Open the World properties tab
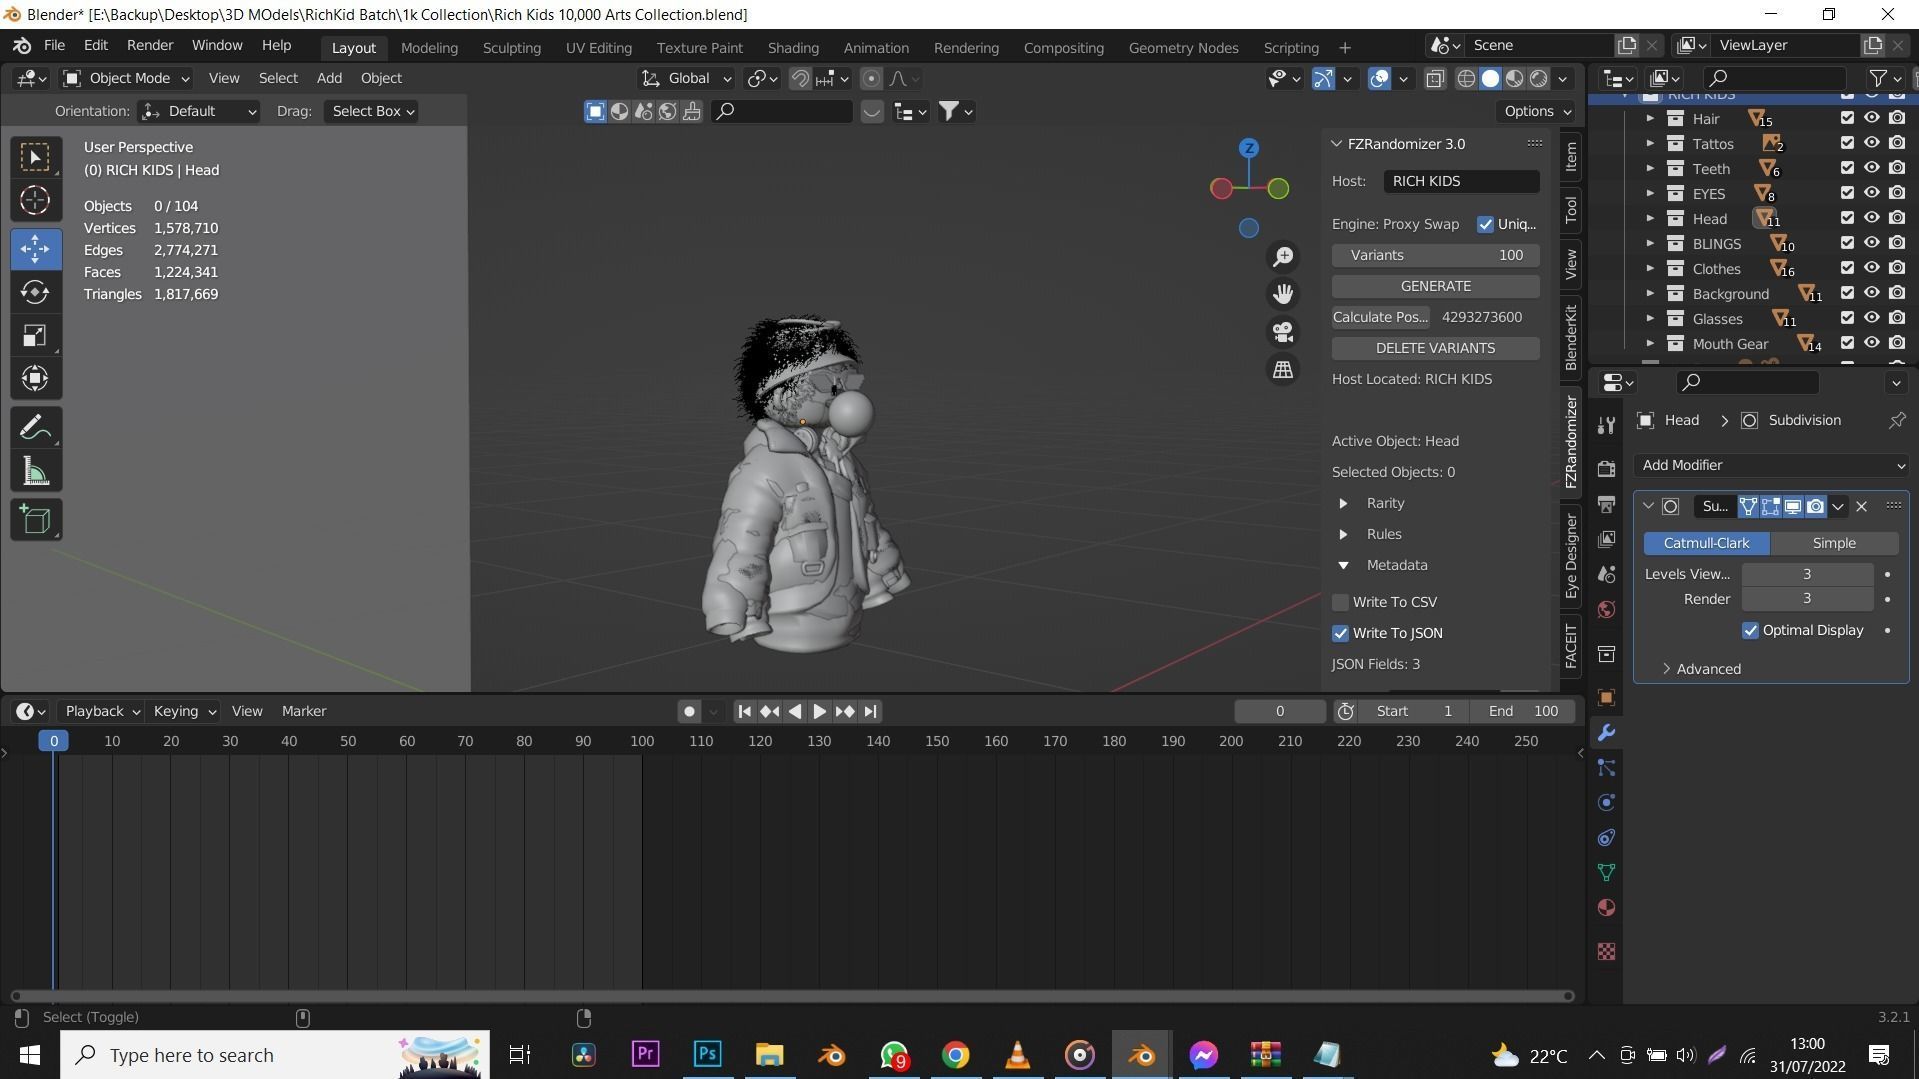 point(1606,610)
